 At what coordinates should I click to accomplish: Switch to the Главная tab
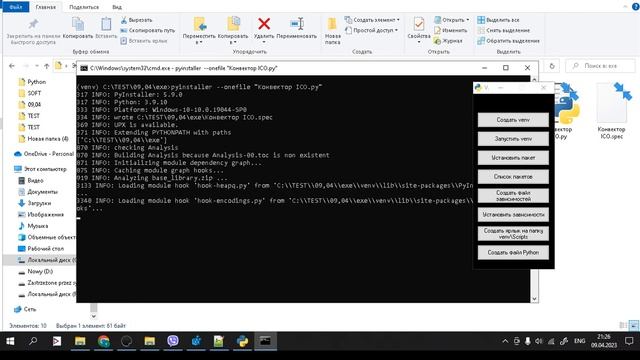pyautogui.click(x=46, y=7)
